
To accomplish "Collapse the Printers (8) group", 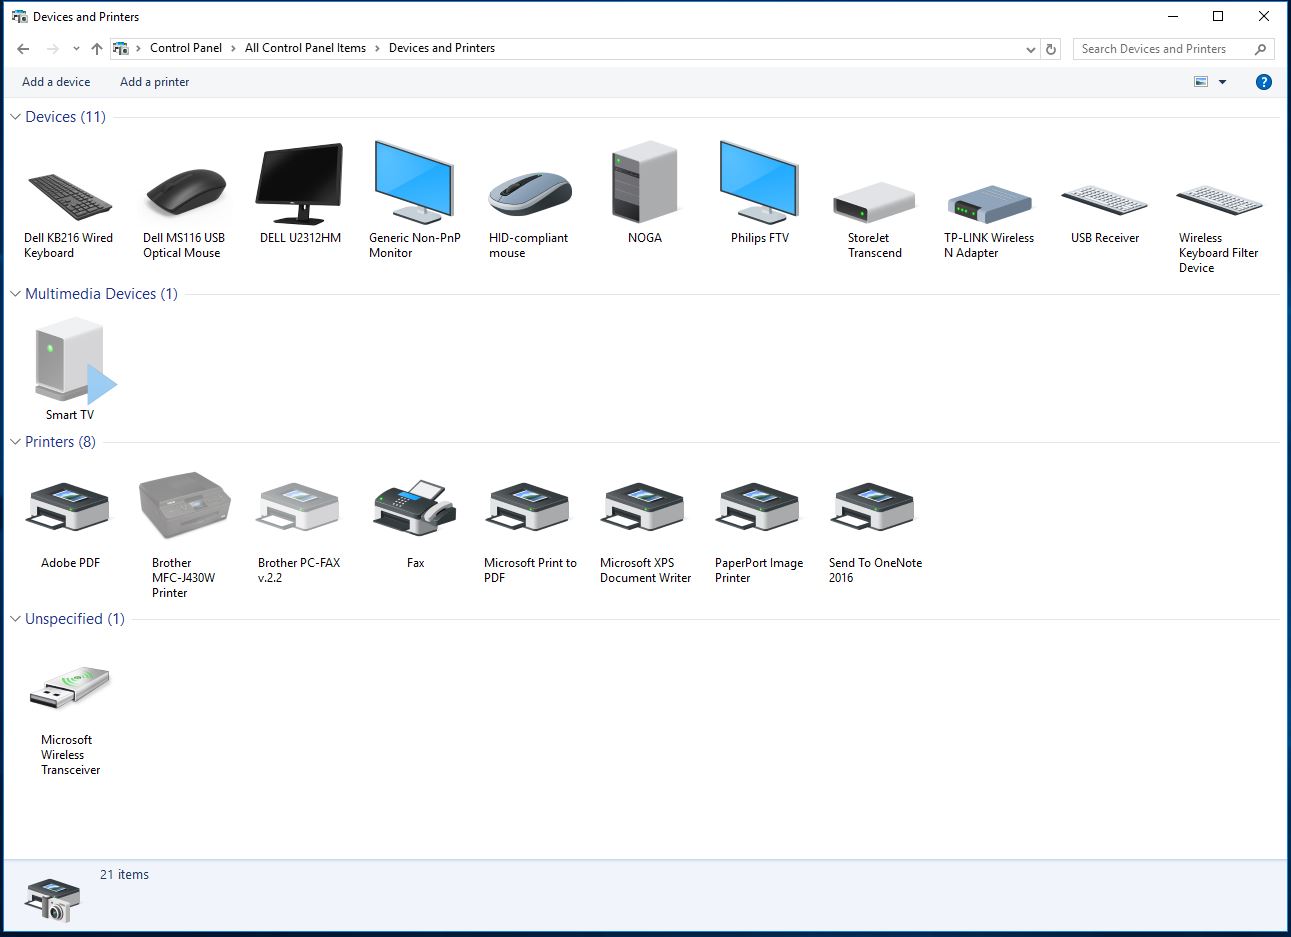I will pos(15,442).
